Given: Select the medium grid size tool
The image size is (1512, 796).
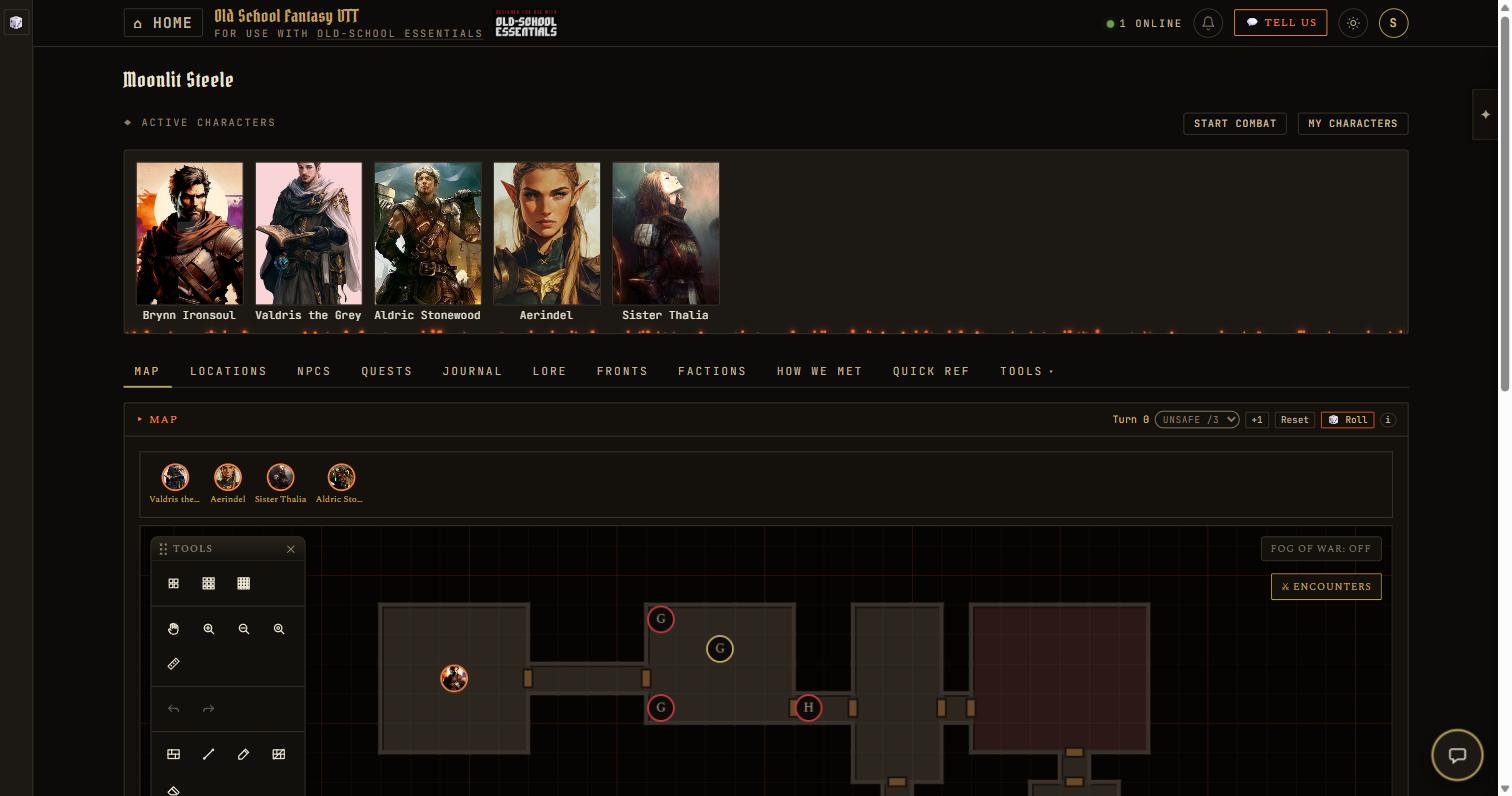Looking at the screenshot, I should click(208, 583).
